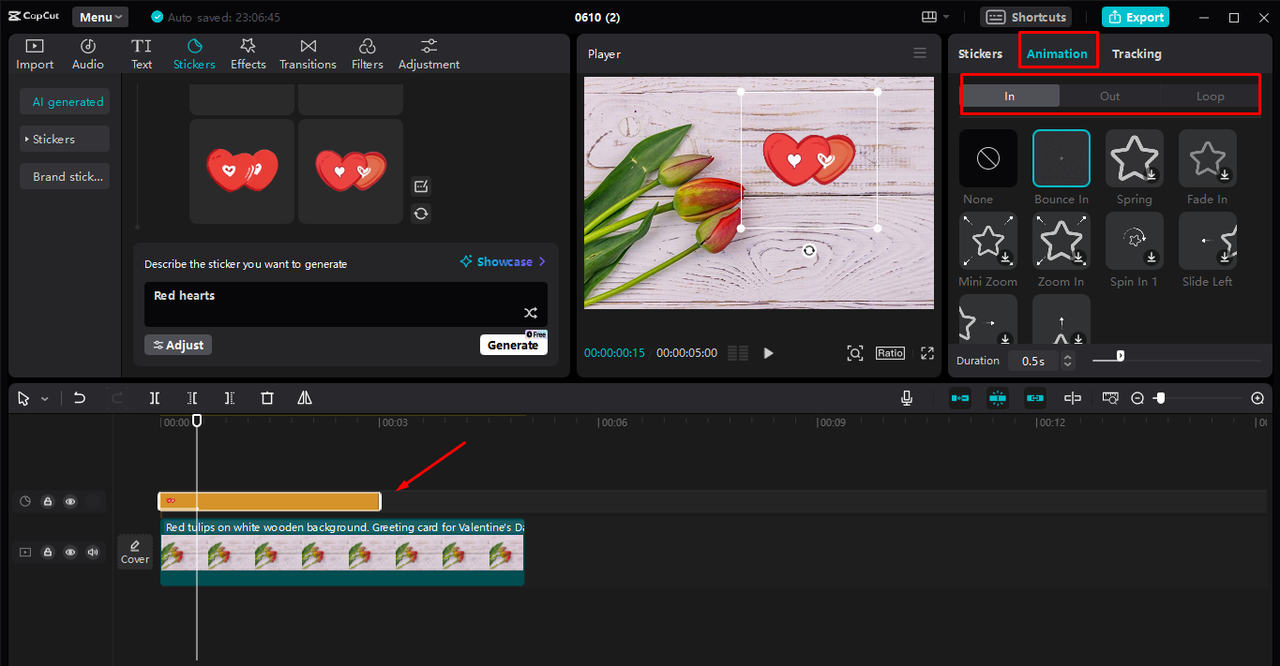The height and width of the screenshot is (666, 1280).
Task: Open the Text panel
Action: tap(142, 54)
